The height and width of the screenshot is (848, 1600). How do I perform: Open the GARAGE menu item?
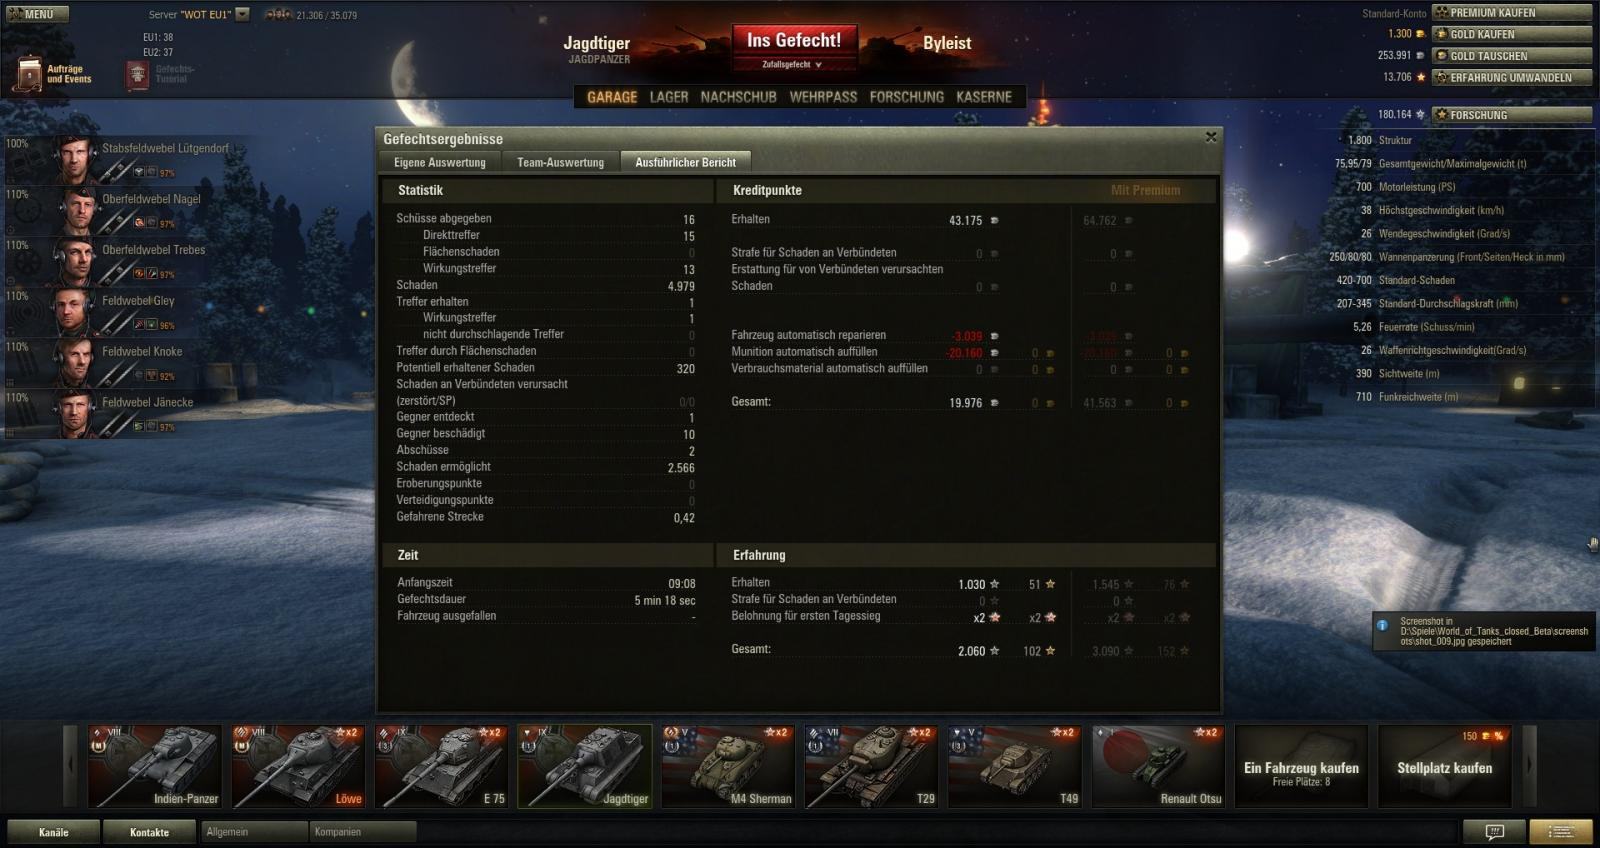tap(612, 97)
